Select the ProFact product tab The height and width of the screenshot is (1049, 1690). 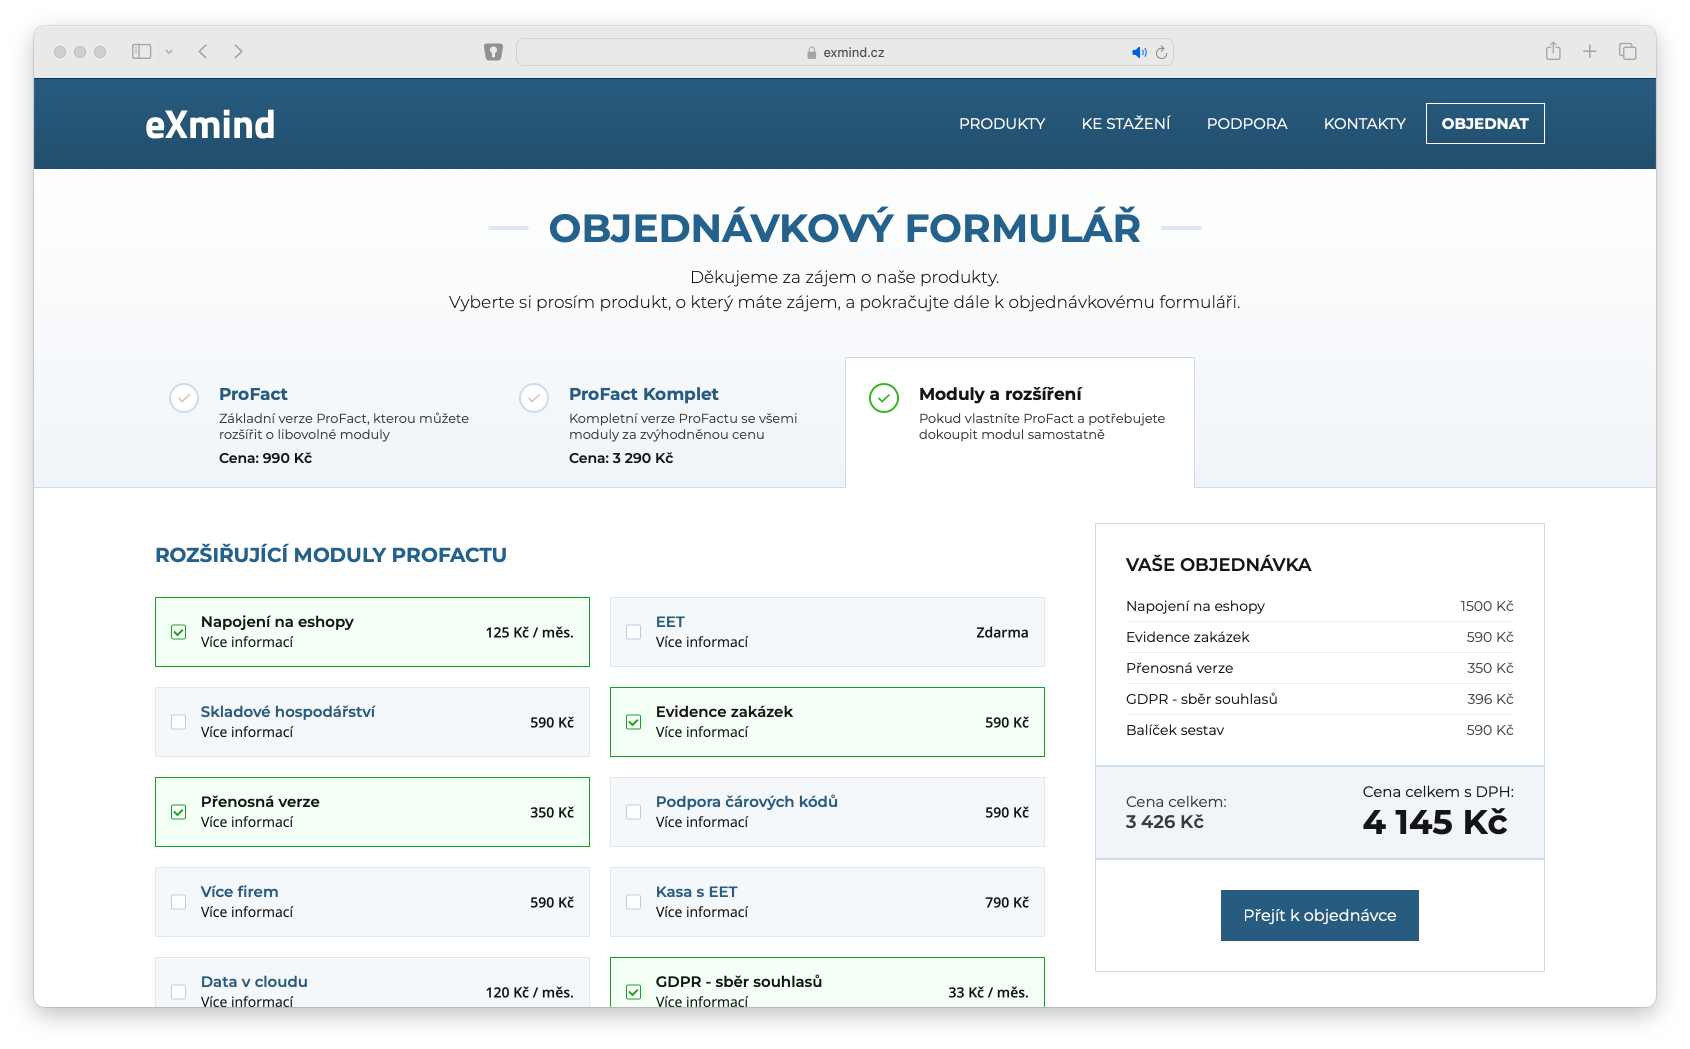320,423
